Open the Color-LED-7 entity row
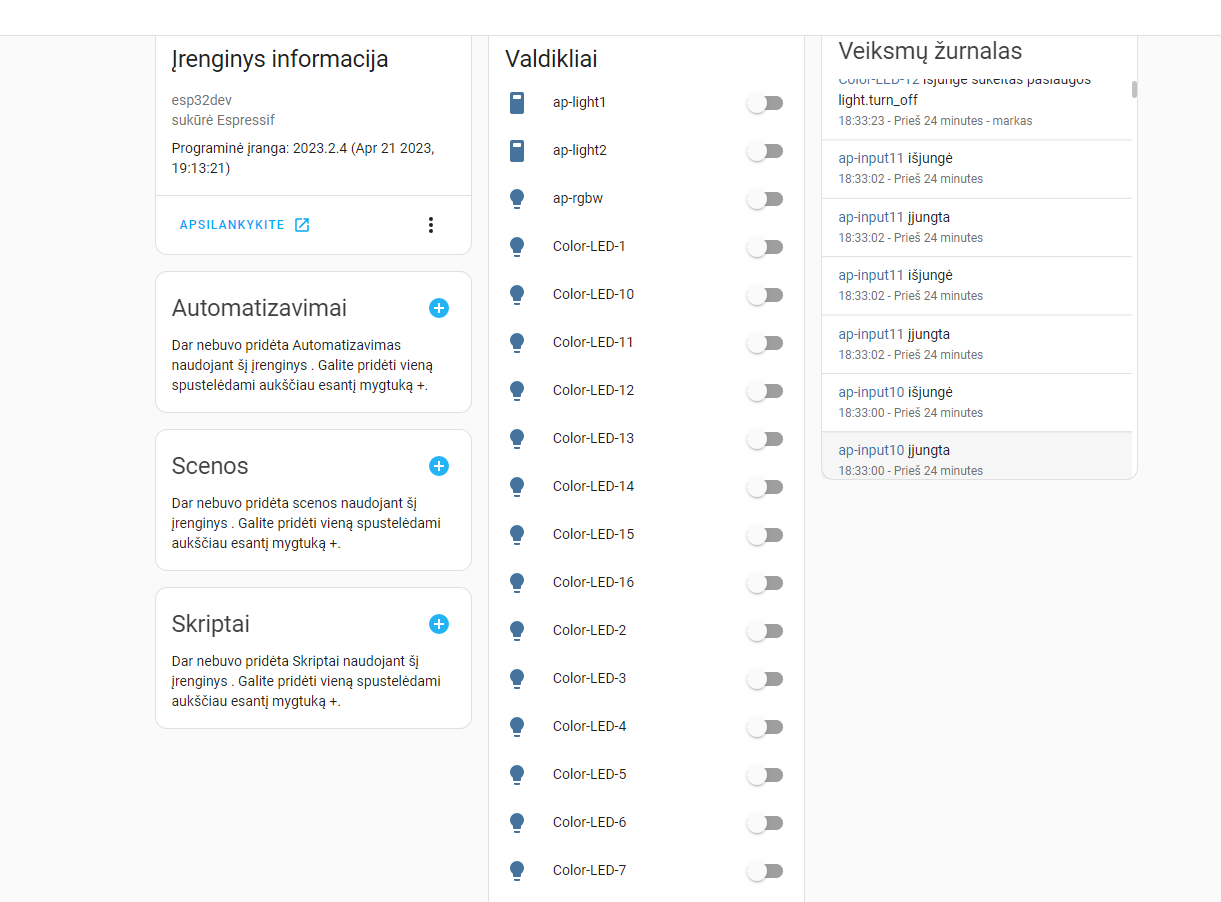The height and width of the screenshot is (902, 1221). pos(589,870)
